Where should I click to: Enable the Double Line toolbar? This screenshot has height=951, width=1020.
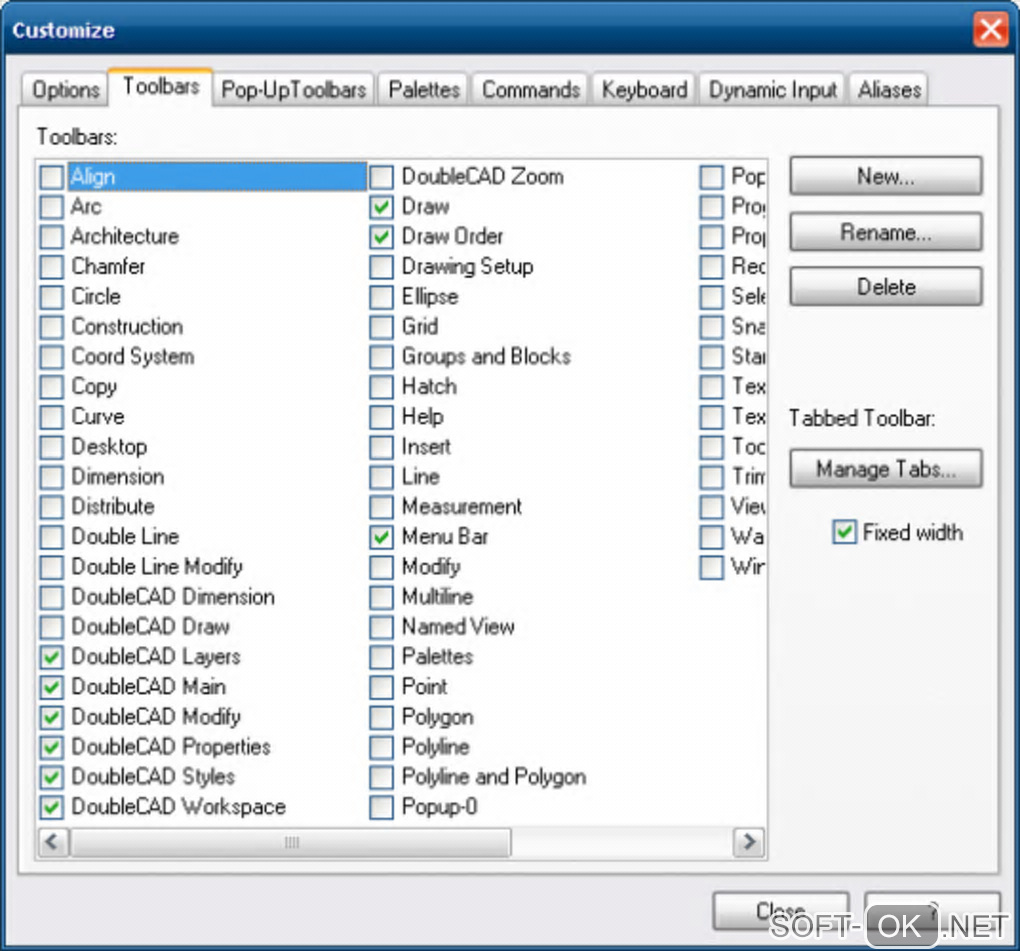[x=51, y=537]
